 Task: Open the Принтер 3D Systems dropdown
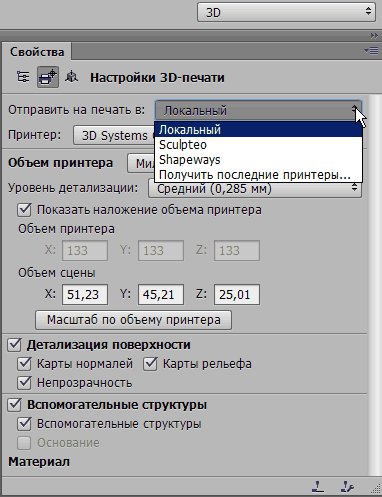114,135
